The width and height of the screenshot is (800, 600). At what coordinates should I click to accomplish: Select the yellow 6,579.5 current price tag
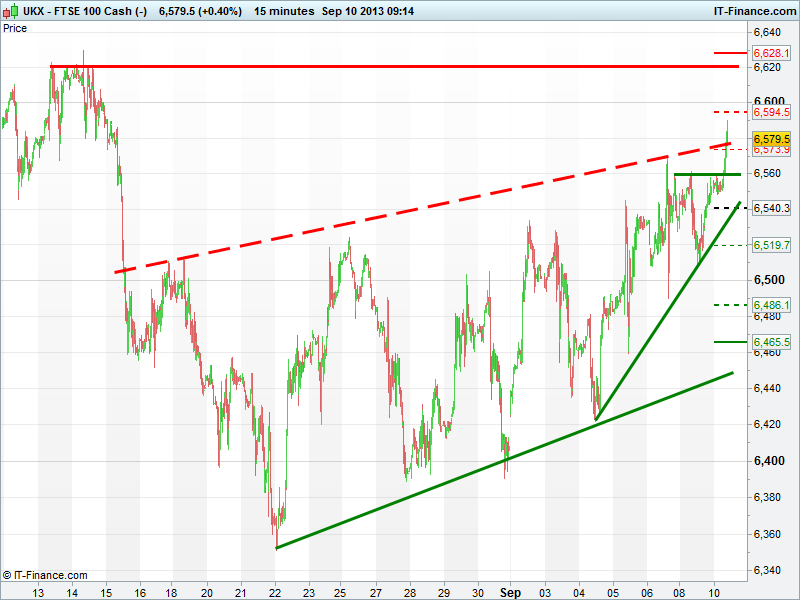pyautogui.click(x=771, y=138)
